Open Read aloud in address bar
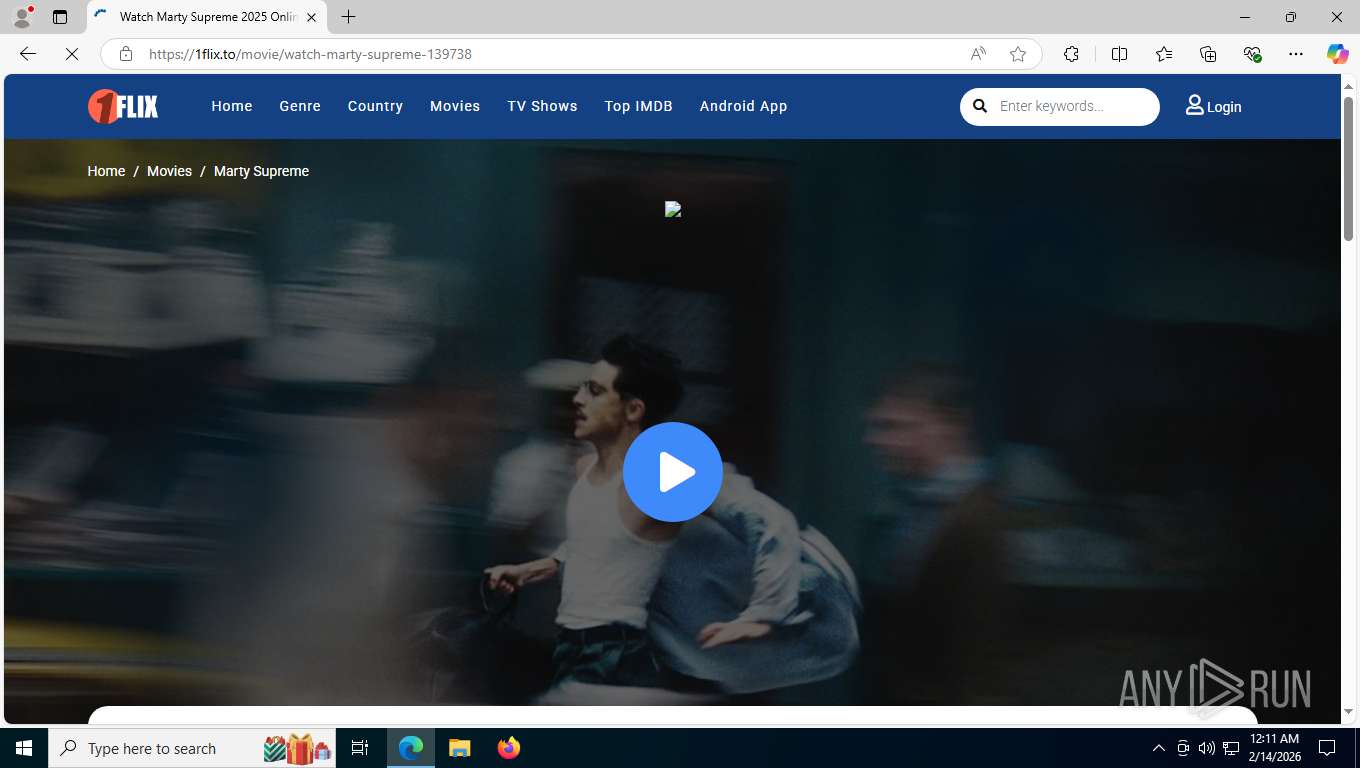The image size is (1360, 768). pos(978,54)
